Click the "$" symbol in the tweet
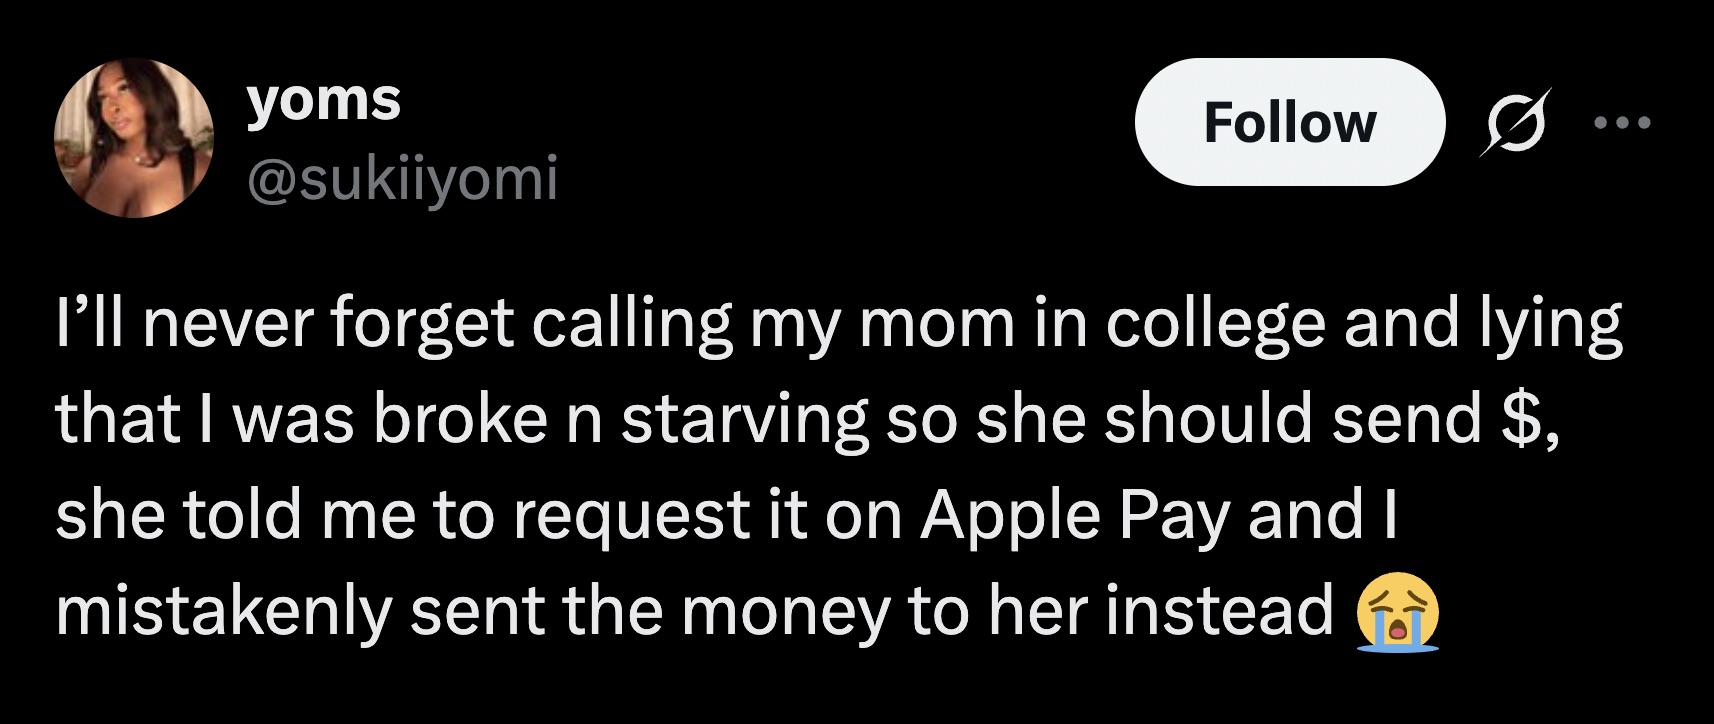 [x=1517, y=419]
